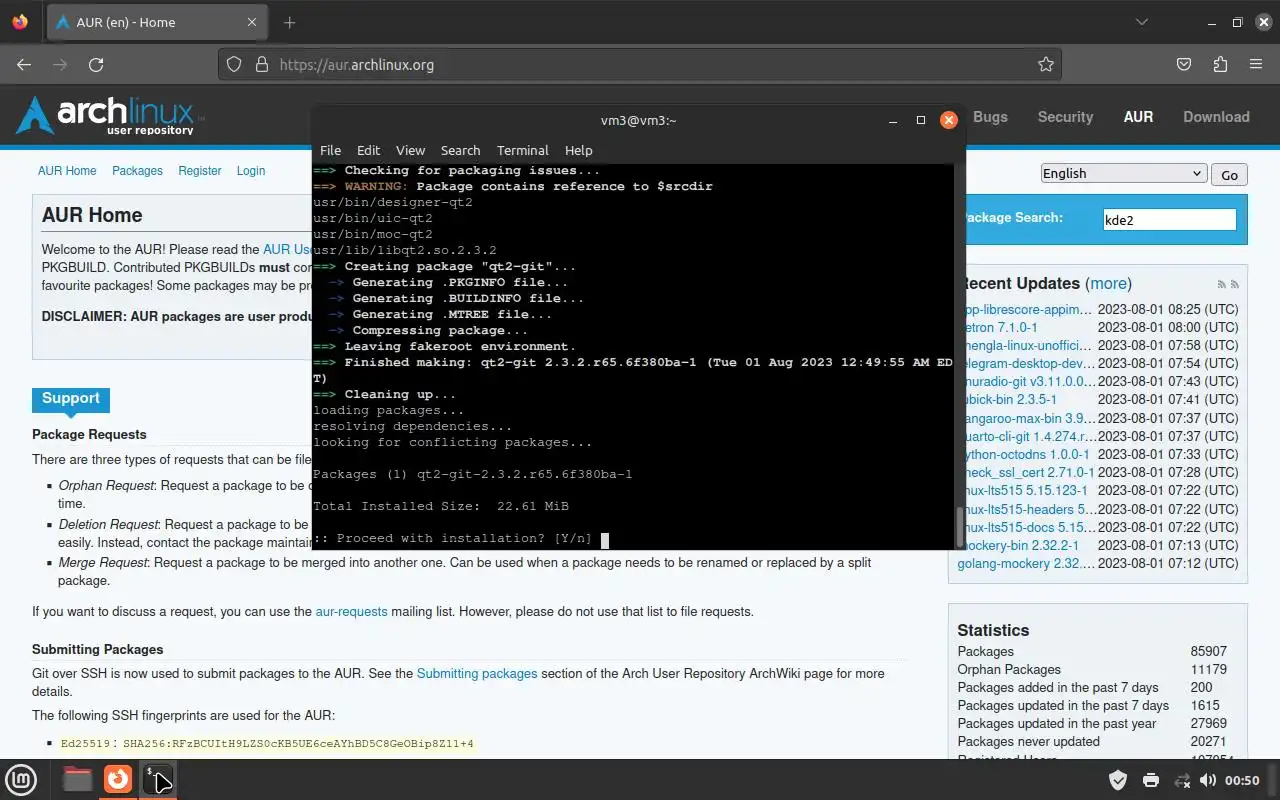Open the python-octodns 1.0.0-1 package link
Viewport: 1280px width, 800px height.
(1026, 454)
